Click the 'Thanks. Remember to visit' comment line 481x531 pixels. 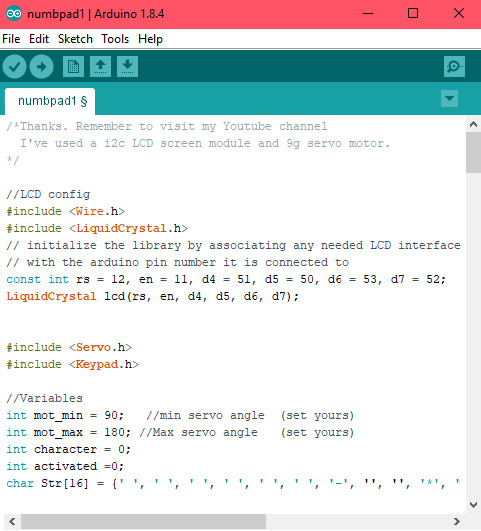pos(167,126)
